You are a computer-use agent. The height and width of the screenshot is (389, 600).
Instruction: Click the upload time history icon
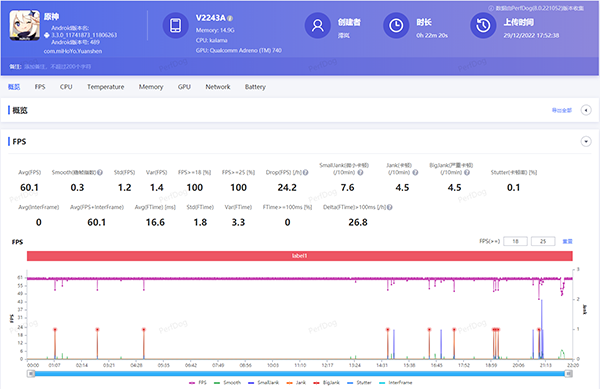[x=483, y=26]
